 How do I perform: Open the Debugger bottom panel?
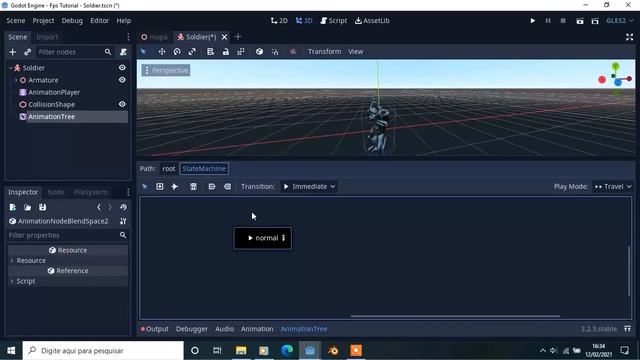click(x=192, y=329)
